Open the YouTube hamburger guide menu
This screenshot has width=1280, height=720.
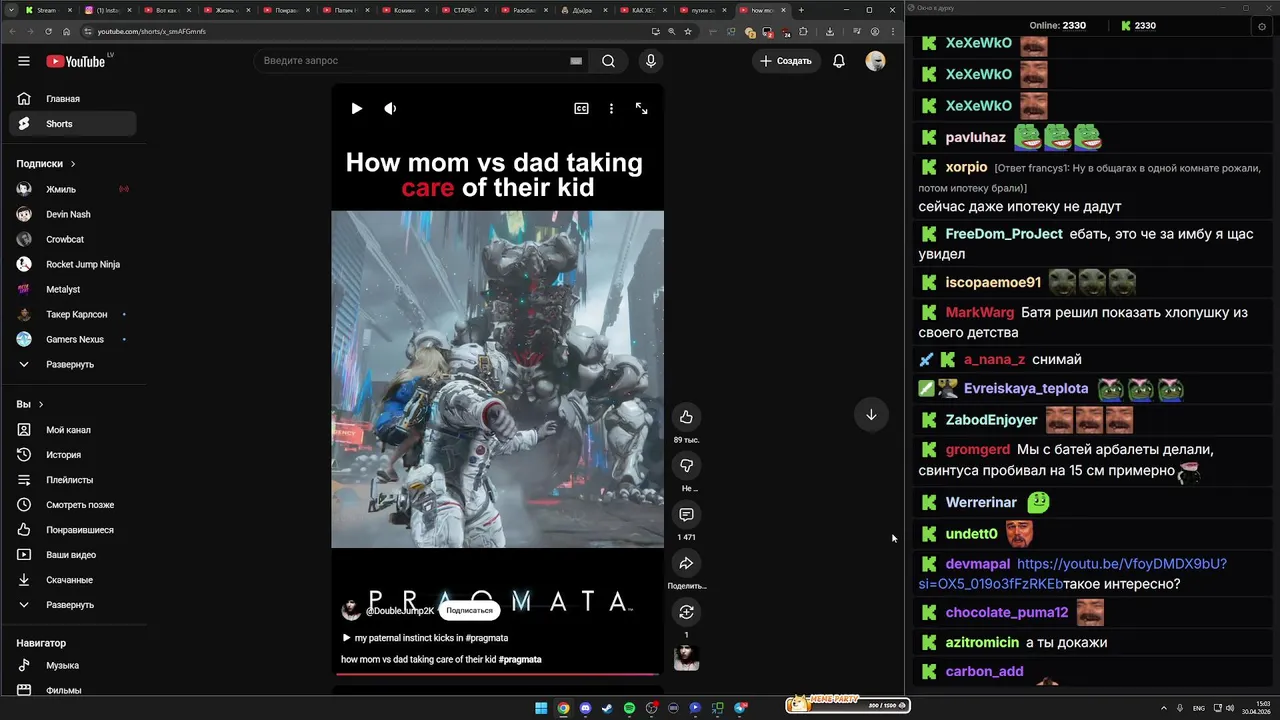pyautogui.click(x=23, y=61)
